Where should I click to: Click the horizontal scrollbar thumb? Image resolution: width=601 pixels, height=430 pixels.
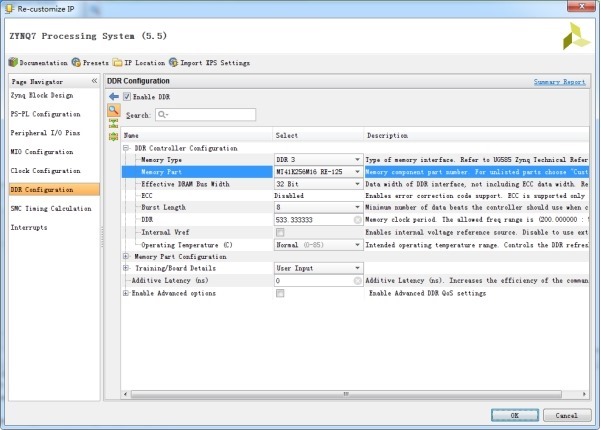click(x=346, y=394)
